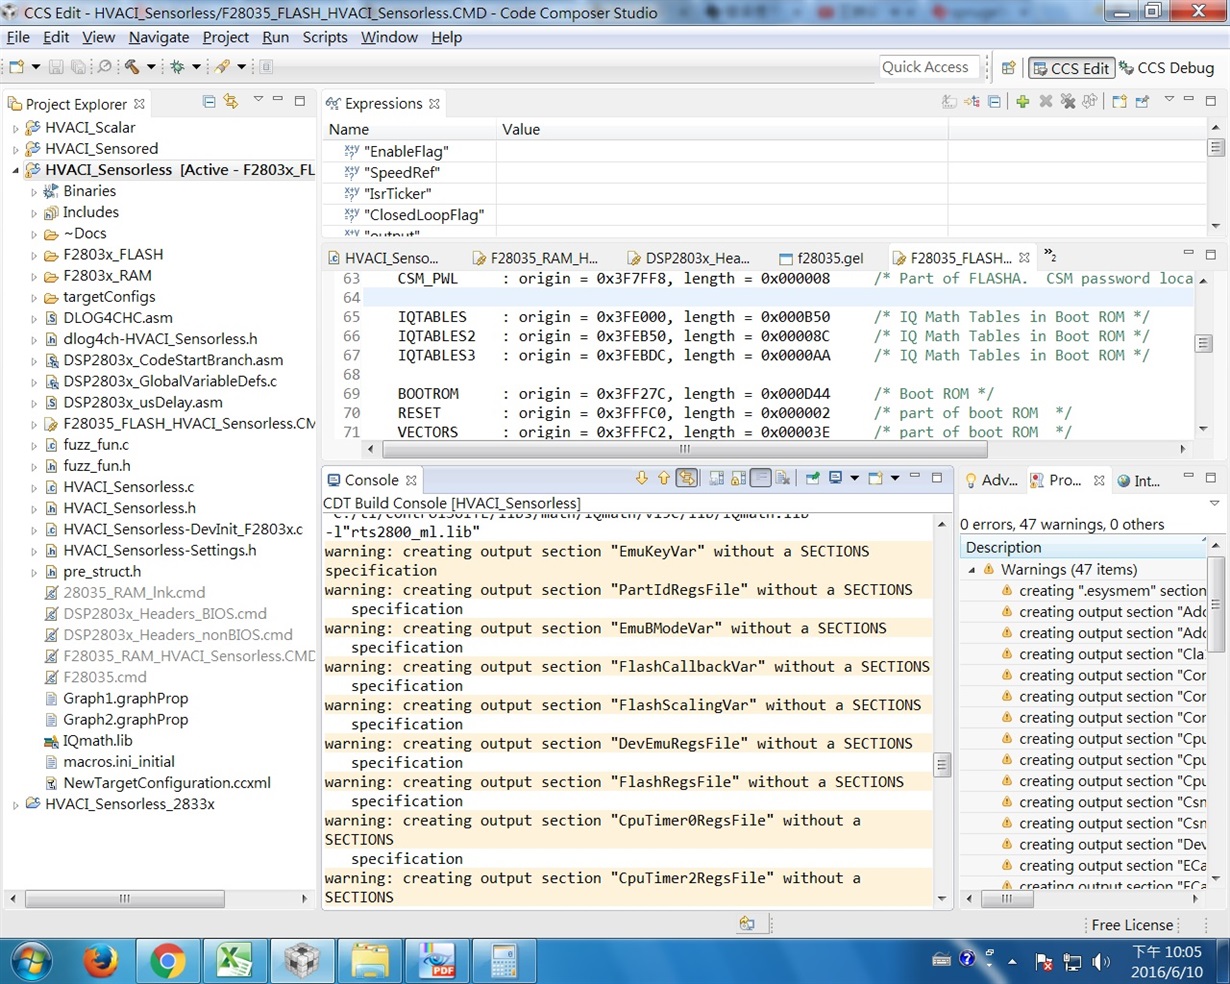Viewport: 1230px width, 984px height.
Task: Click Add new expression plus icon
Action: 1022,102
